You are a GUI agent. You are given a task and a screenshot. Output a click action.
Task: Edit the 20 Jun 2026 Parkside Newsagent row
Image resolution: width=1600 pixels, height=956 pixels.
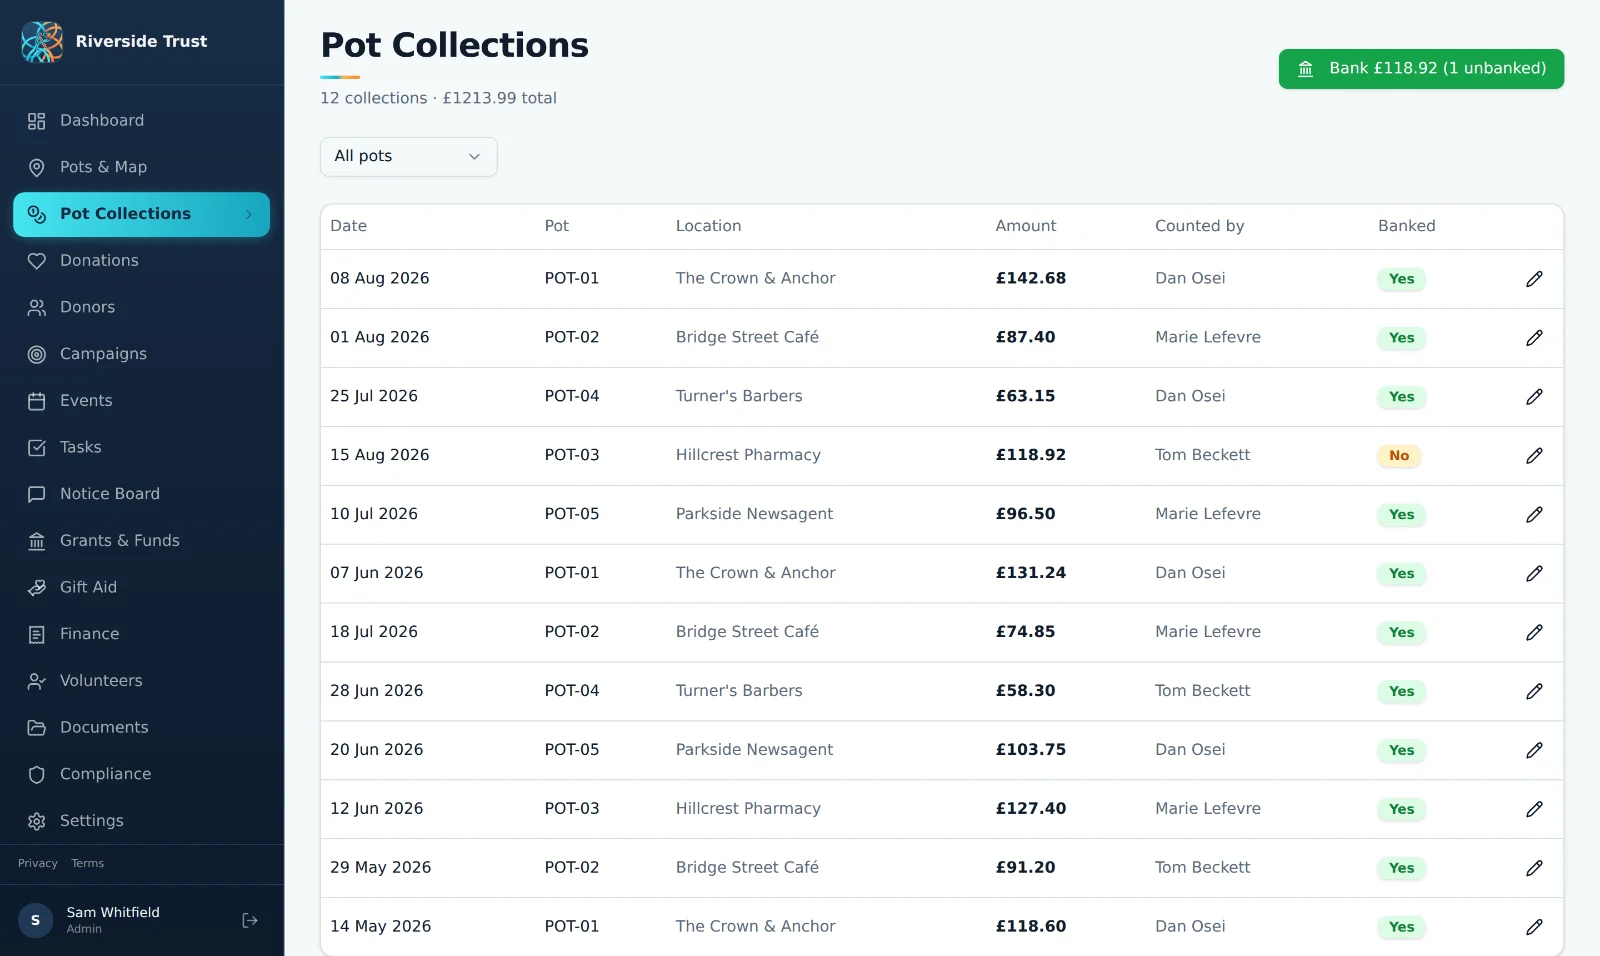pos(1534,750)
